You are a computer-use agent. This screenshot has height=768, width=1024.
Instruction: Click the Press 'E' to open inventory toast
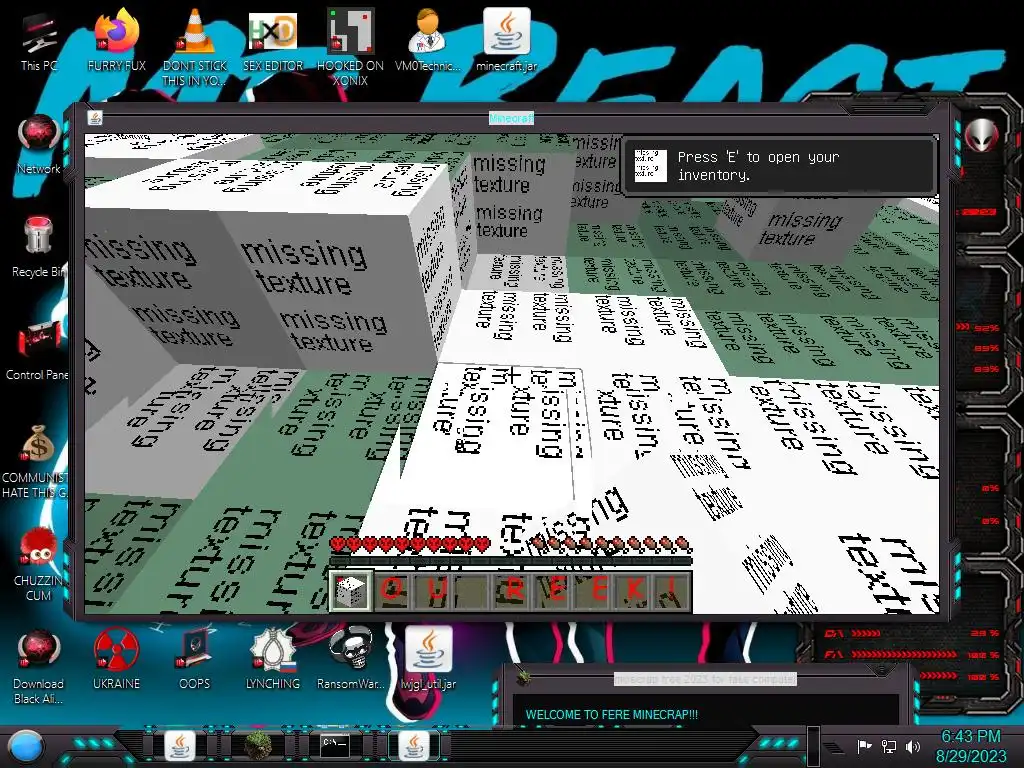781,166
